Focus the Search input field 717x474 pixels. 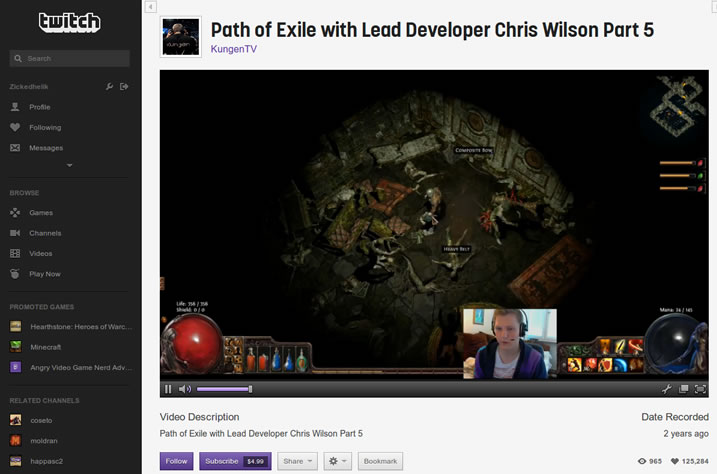[x=70, y=59]
